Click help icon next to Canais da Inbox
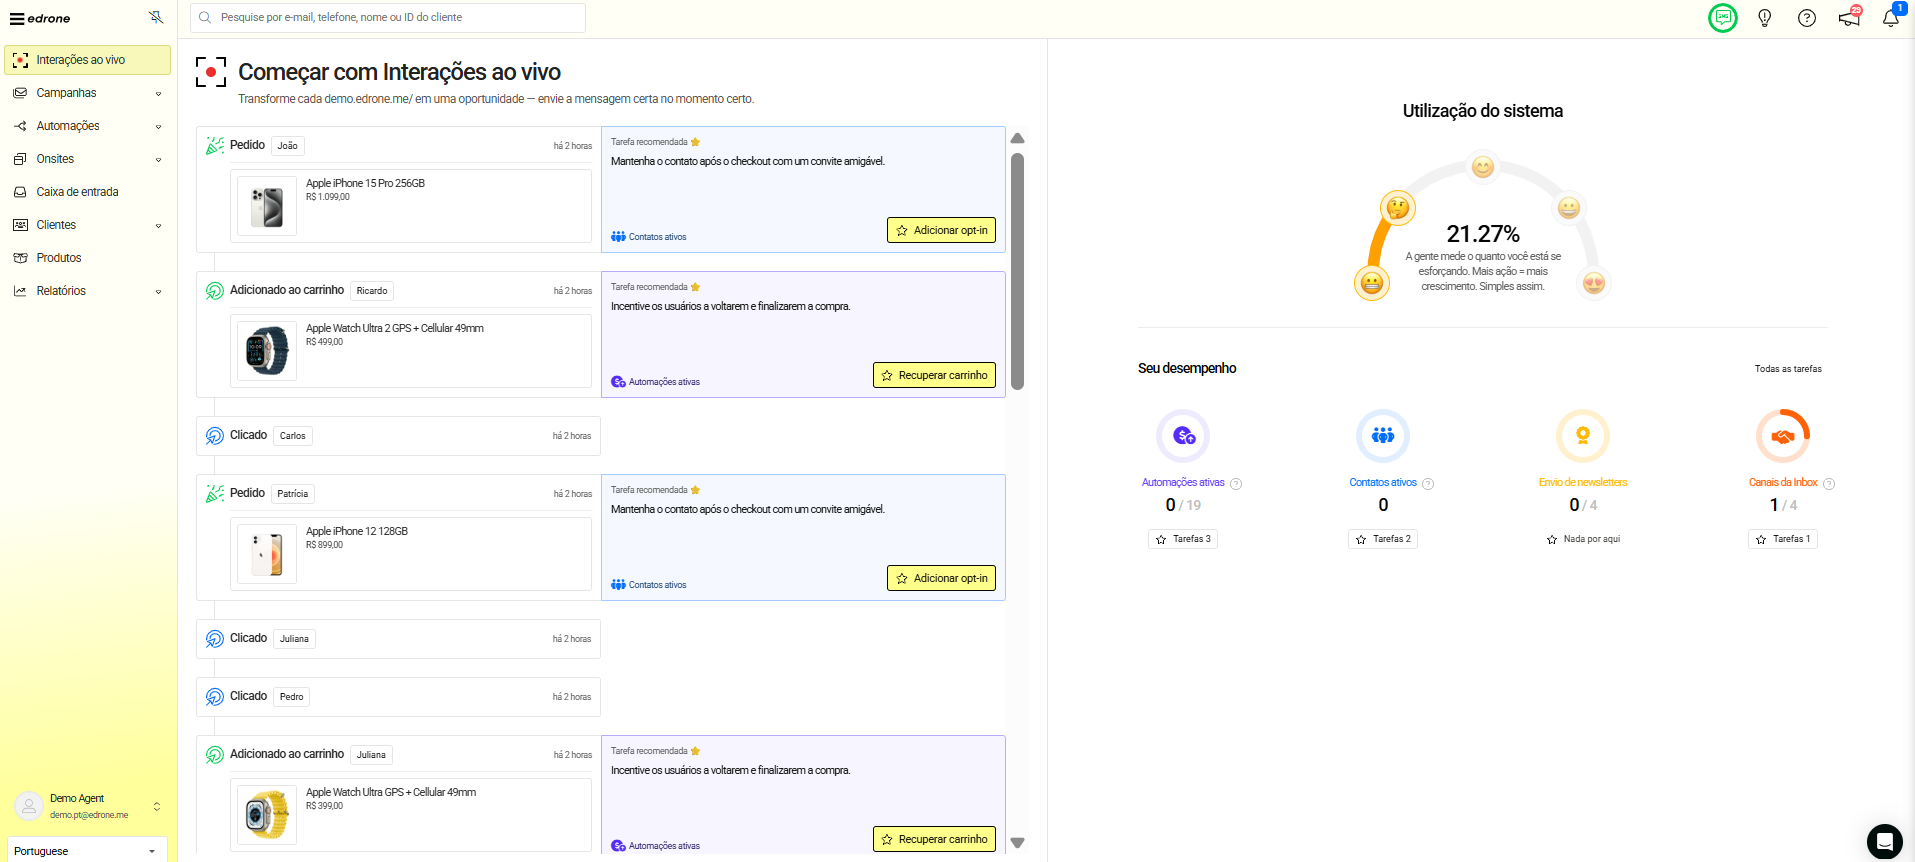Image resolution: width=1915 pixels, height=862 pixels. coord(1829,484)
